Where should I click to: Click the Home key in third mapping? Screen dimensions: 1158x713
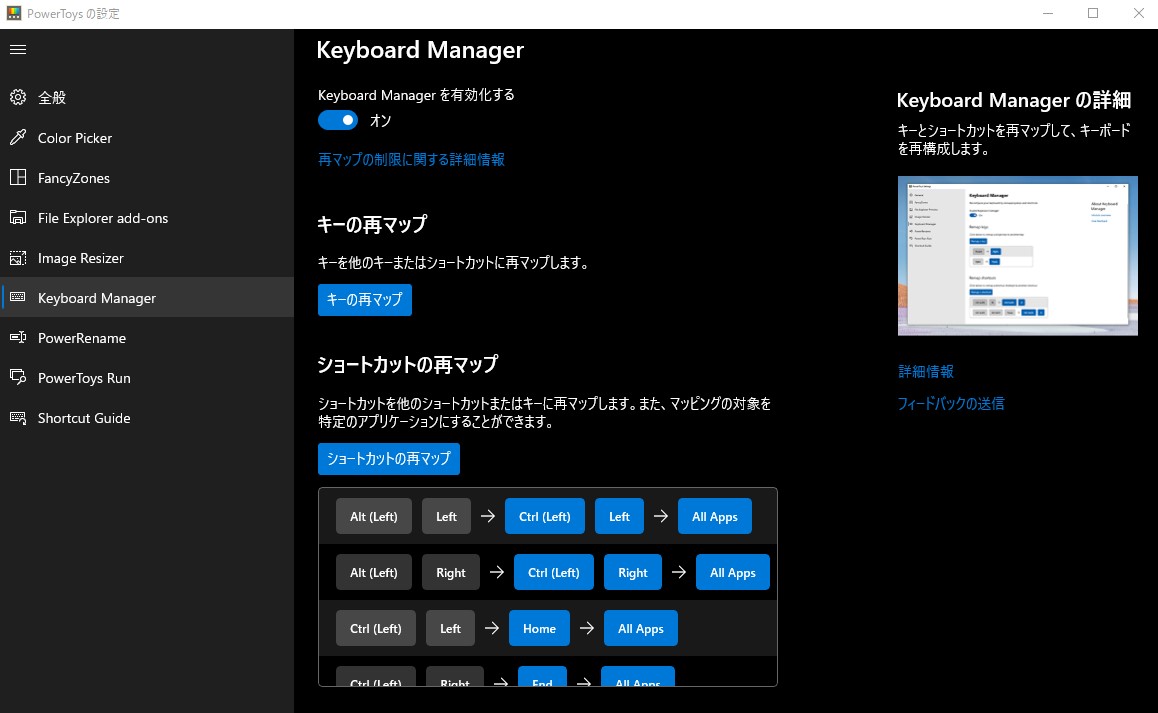pyautogui.click(x=539, y=629)
